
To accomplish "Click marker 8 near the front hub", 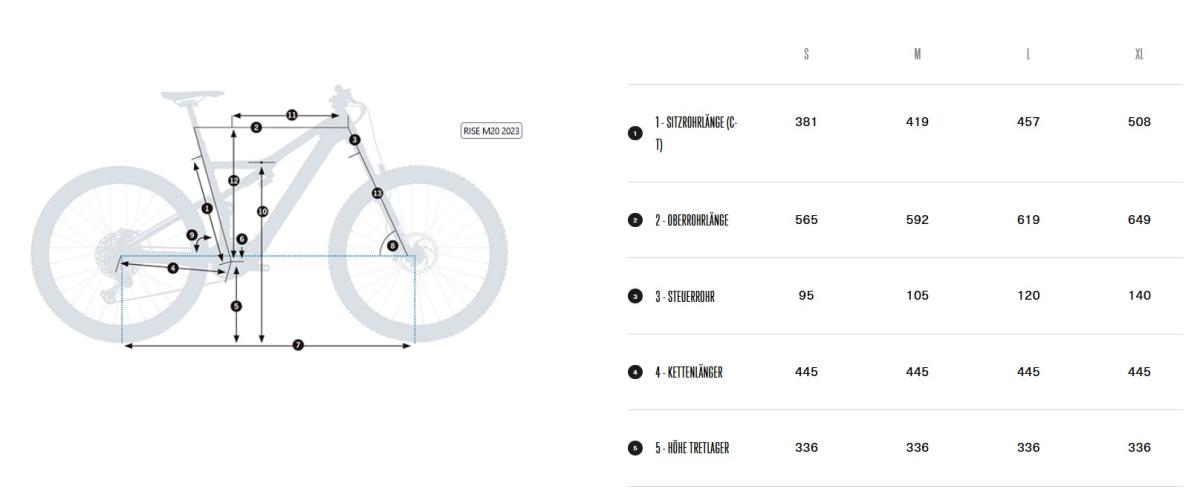I will 392,245.
